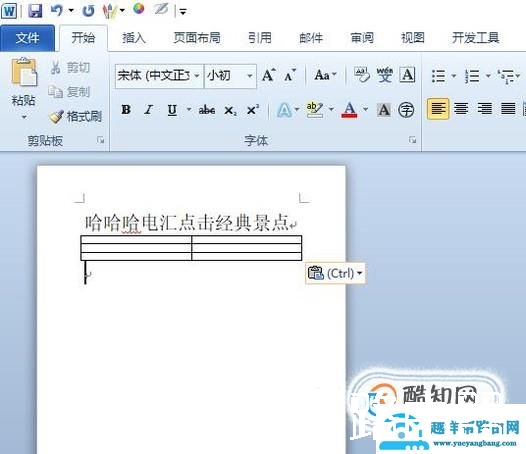Grow font size with the large A icon
The height and width of the screenshot is (454, 526).
pos(269,75)
